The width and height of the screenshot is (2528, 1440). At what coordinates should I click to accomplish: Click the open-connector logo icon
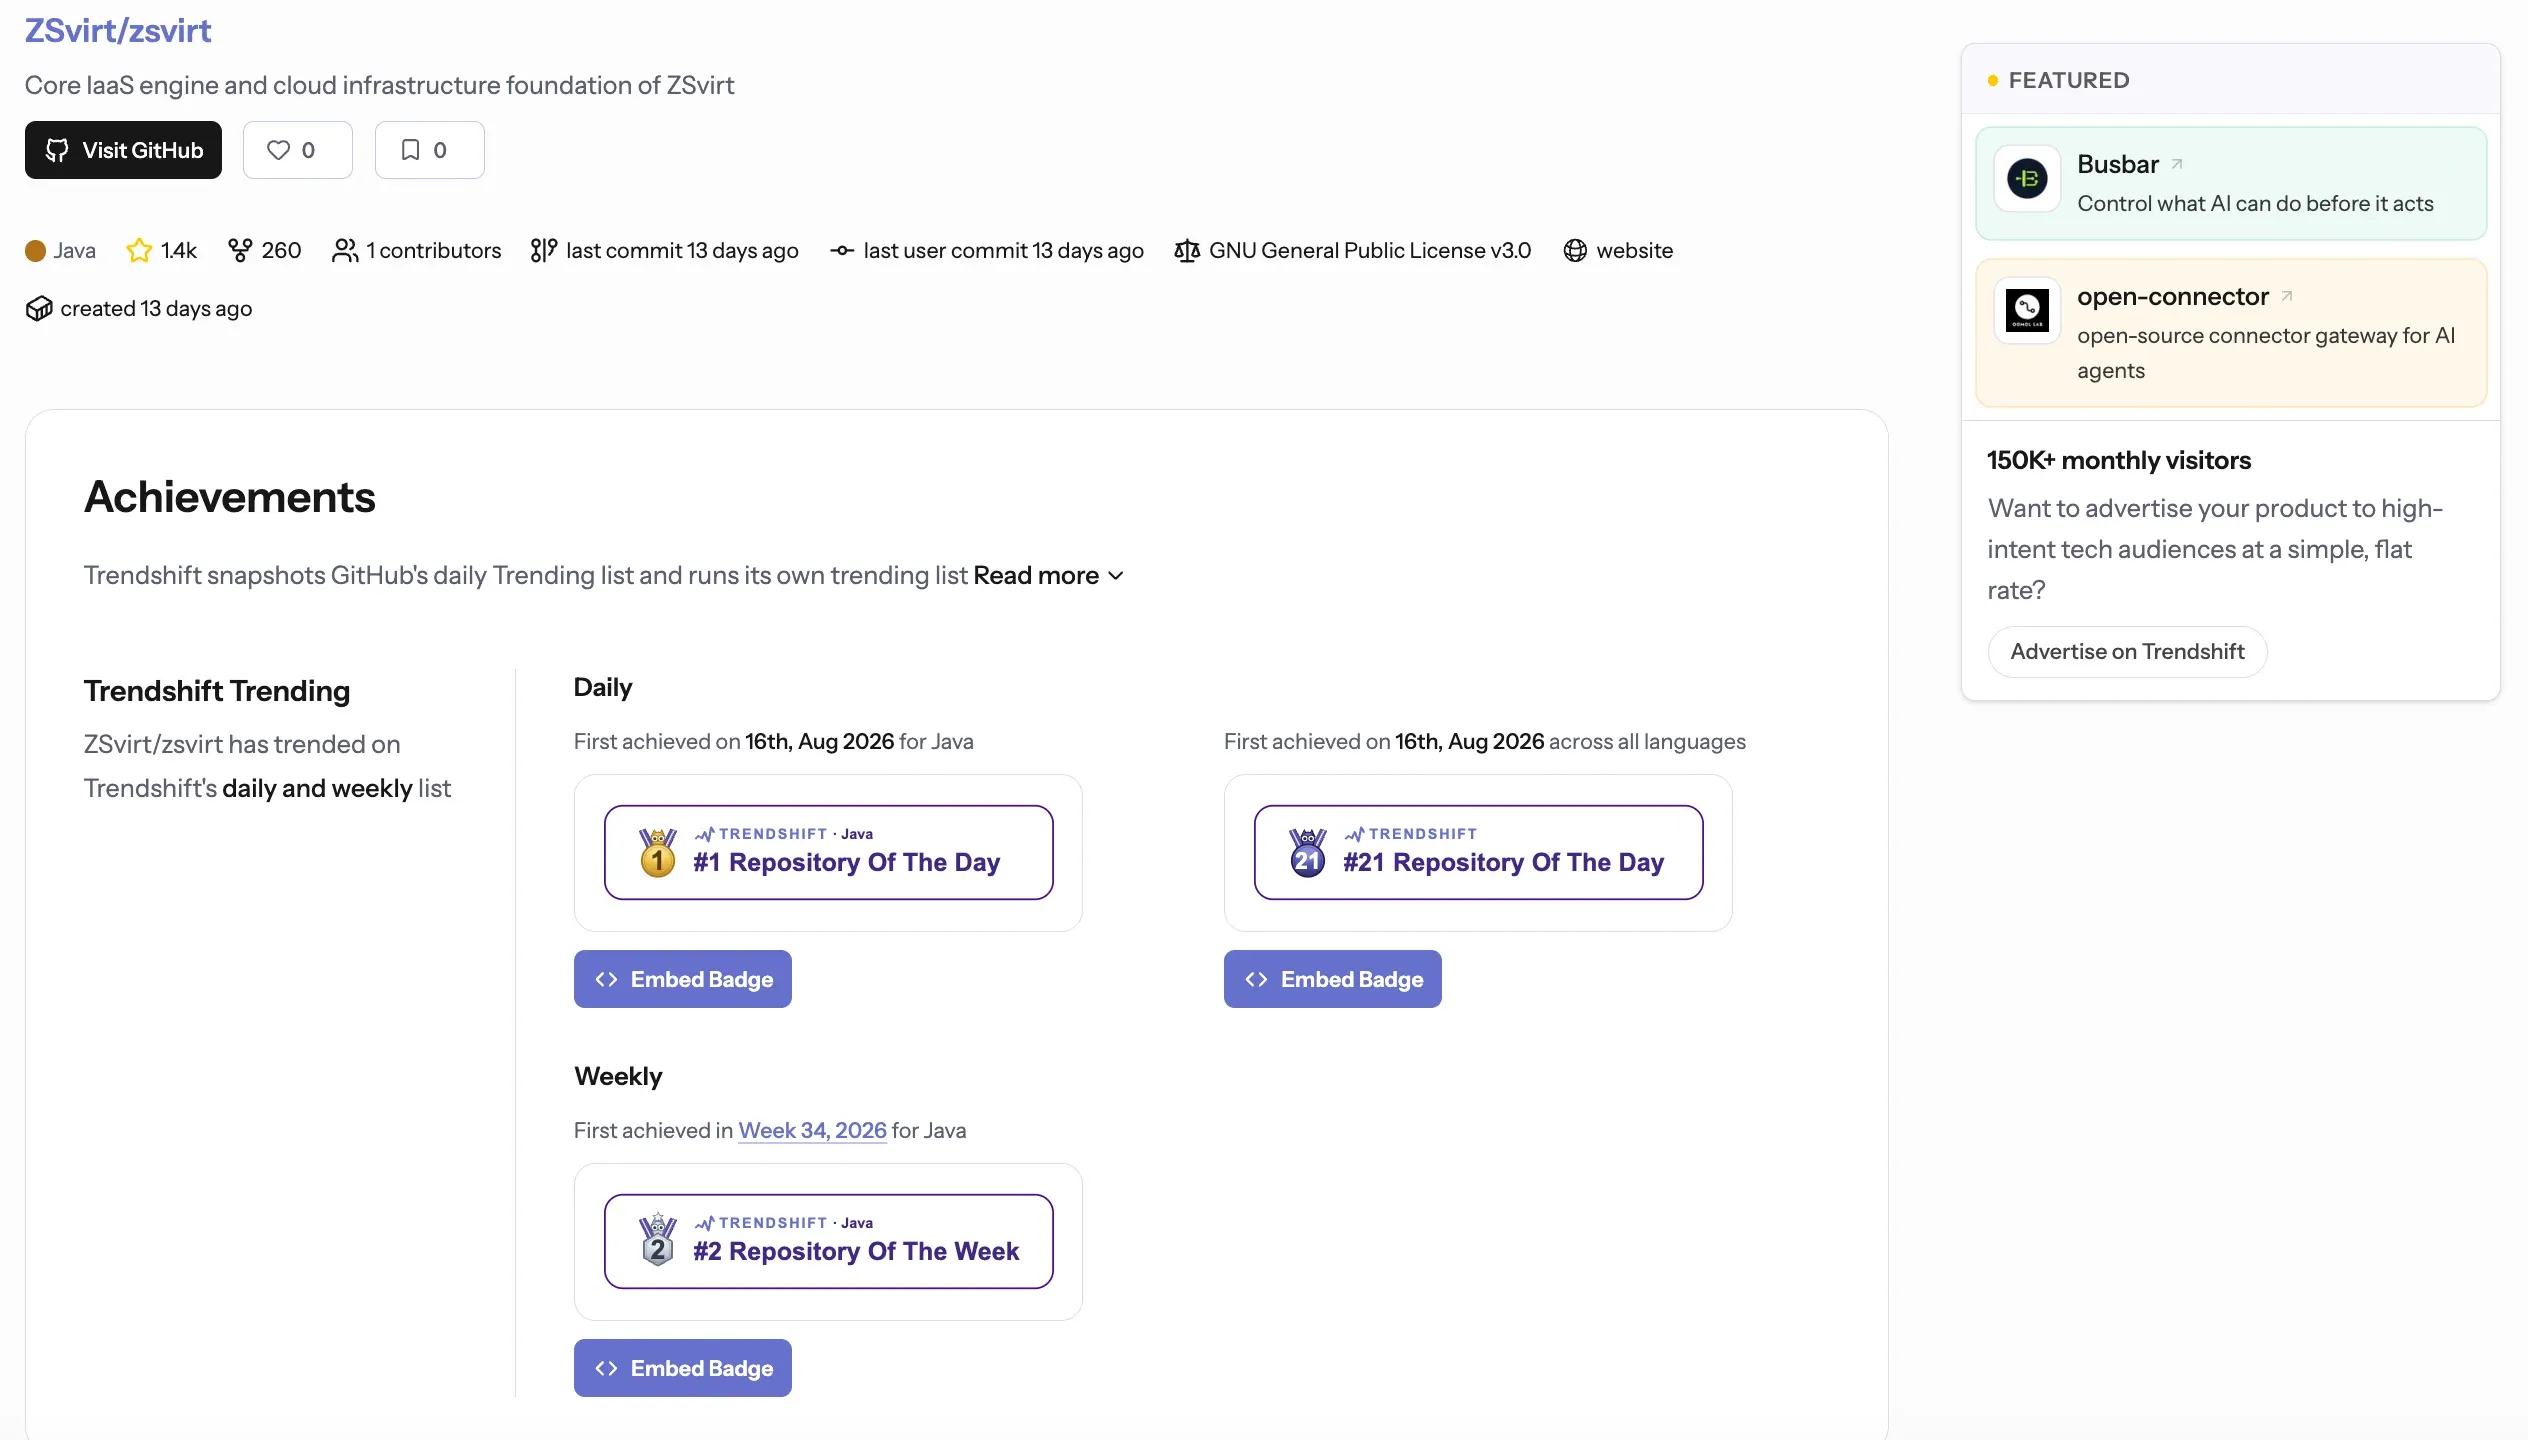(2027, 311)
